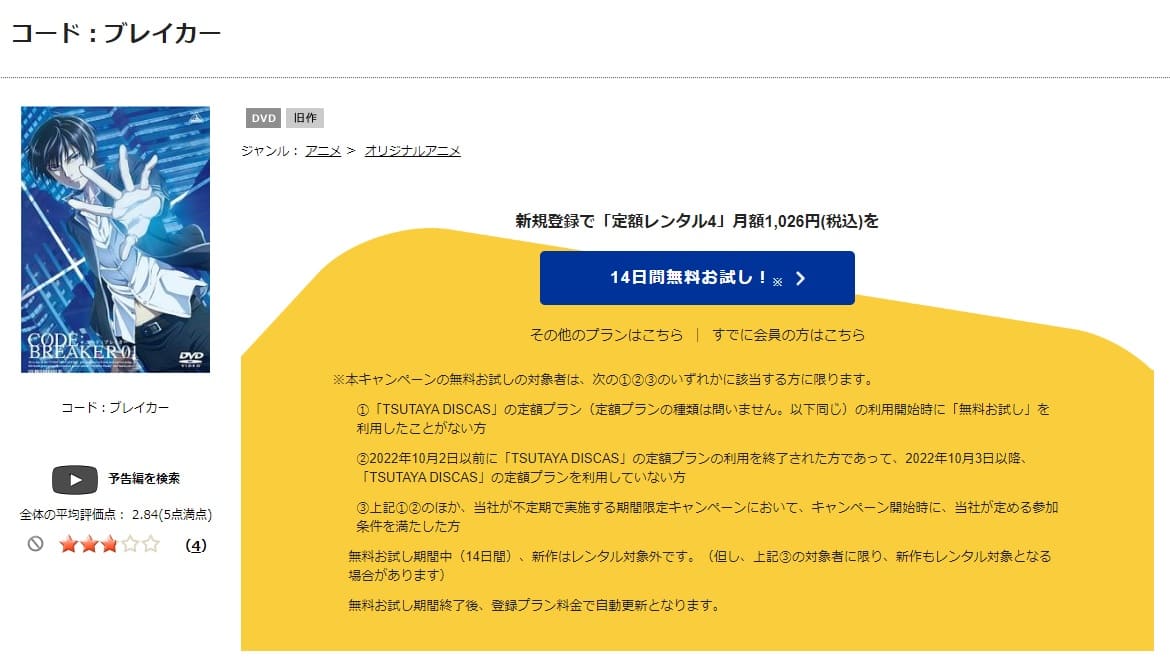Rate with the first star
Viewport: 1170px width, 663px height.
[x=69, y=544]
